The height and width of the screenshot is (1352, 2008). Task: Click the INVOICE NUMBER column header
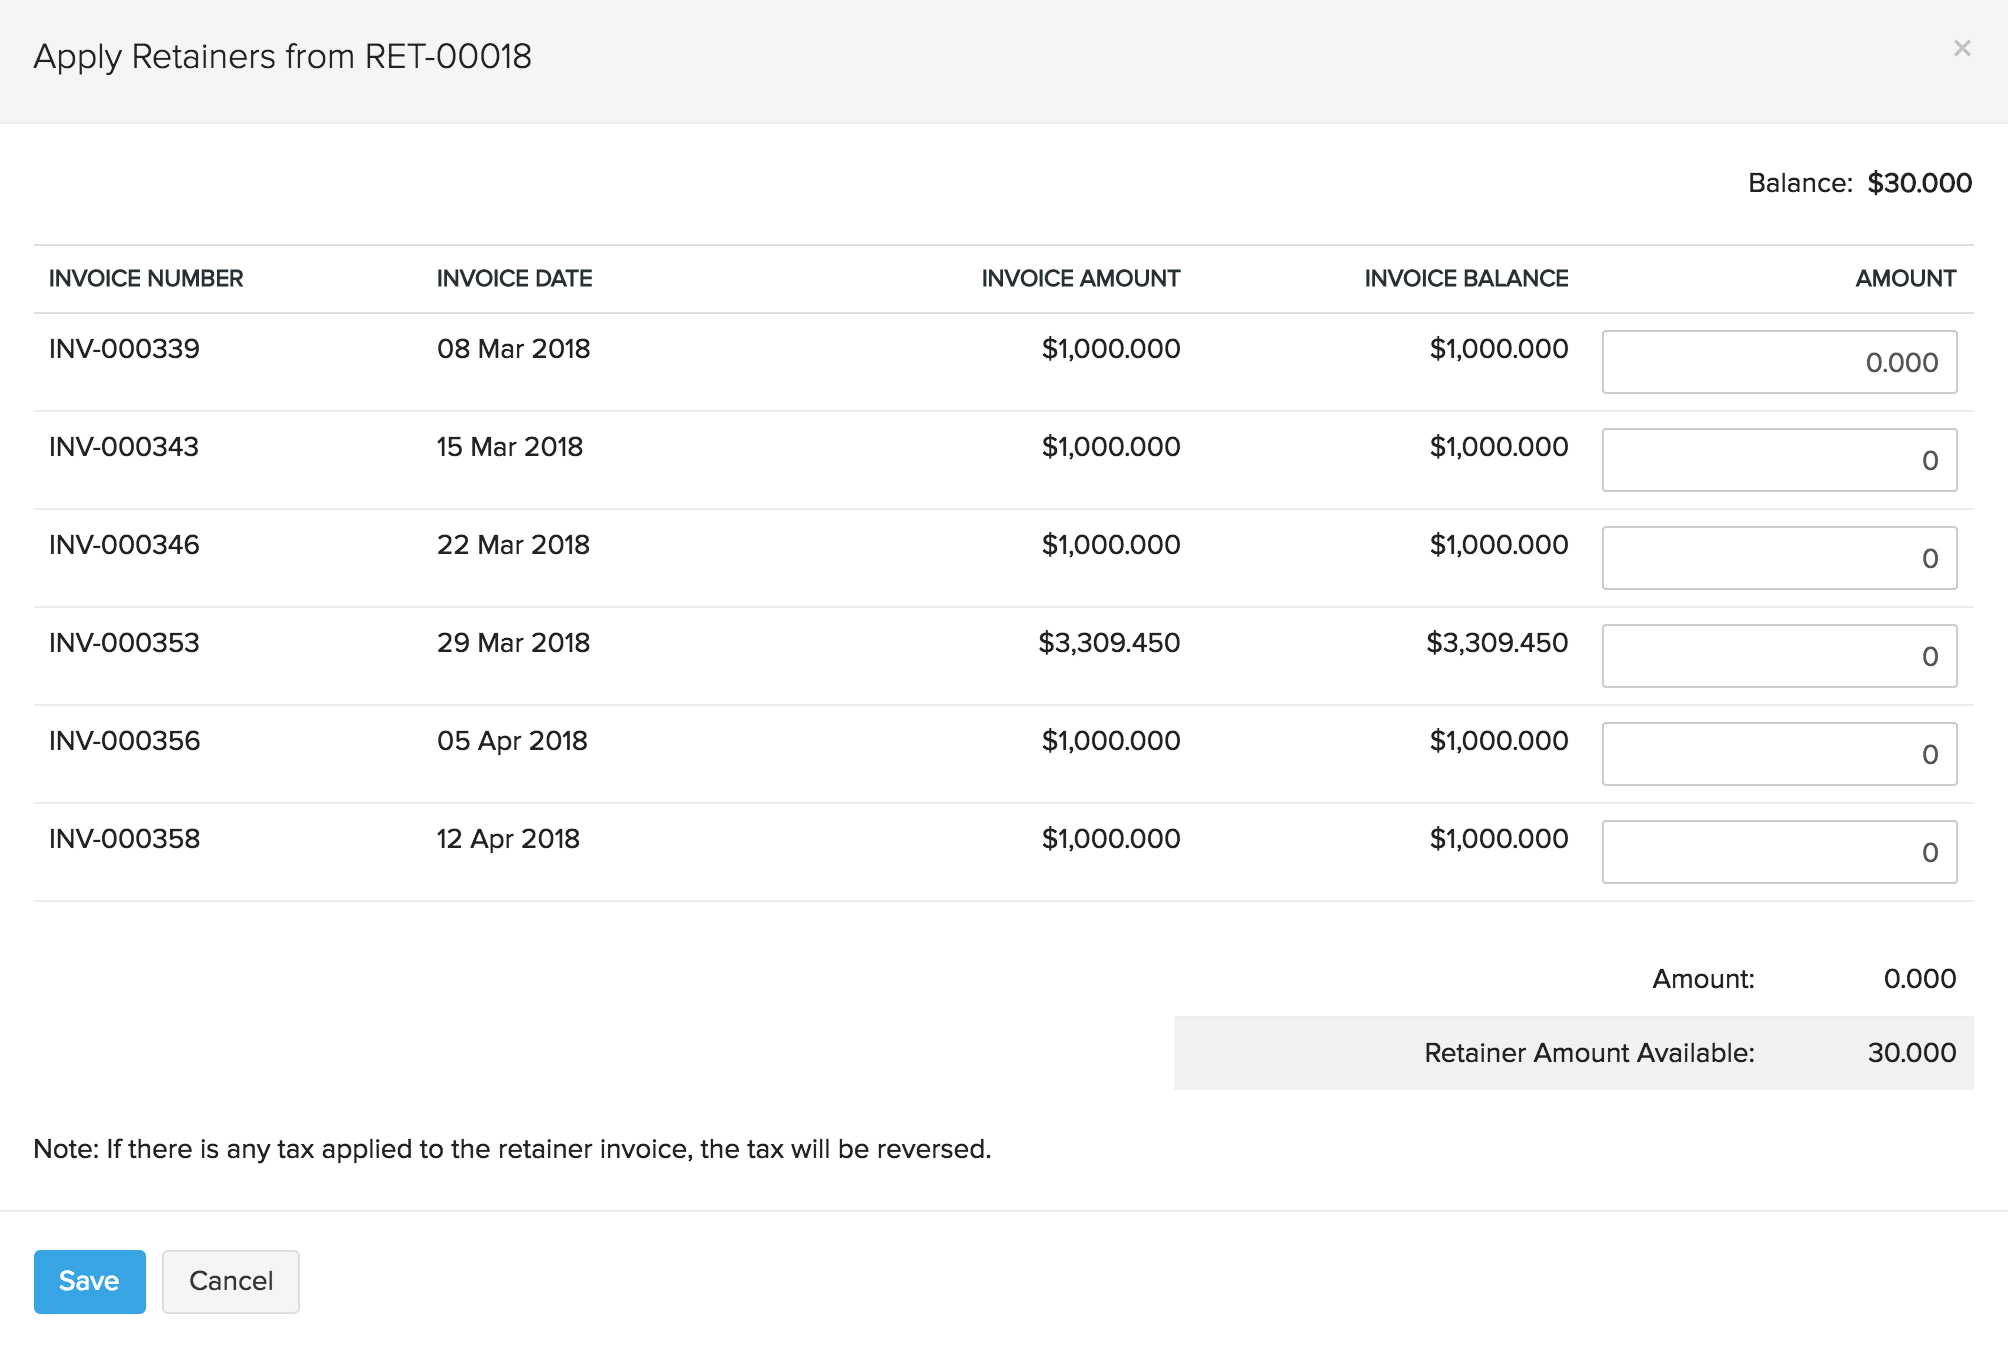(146, 278)
